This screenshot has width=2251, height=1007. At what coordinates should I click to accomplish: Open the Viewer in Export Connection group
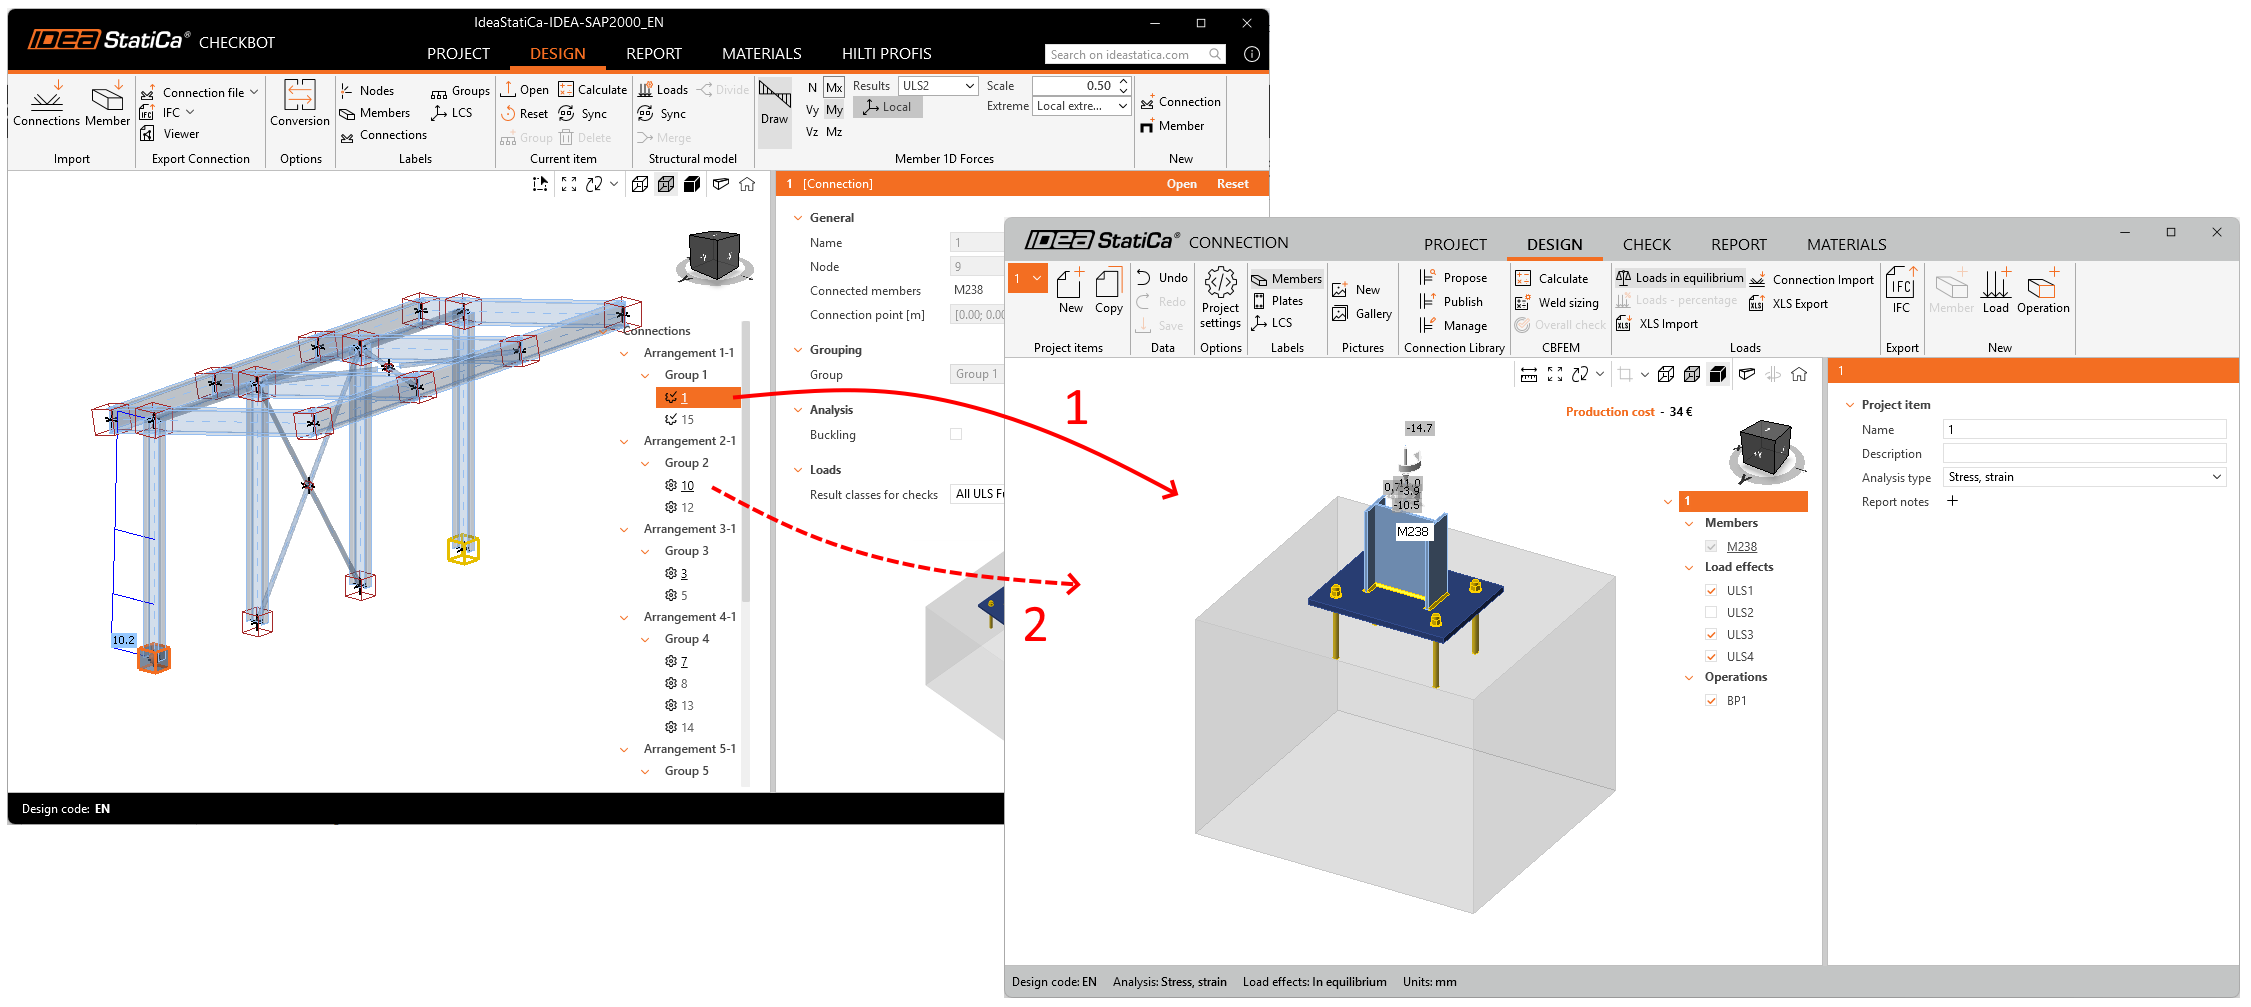(x=170, y=134)
